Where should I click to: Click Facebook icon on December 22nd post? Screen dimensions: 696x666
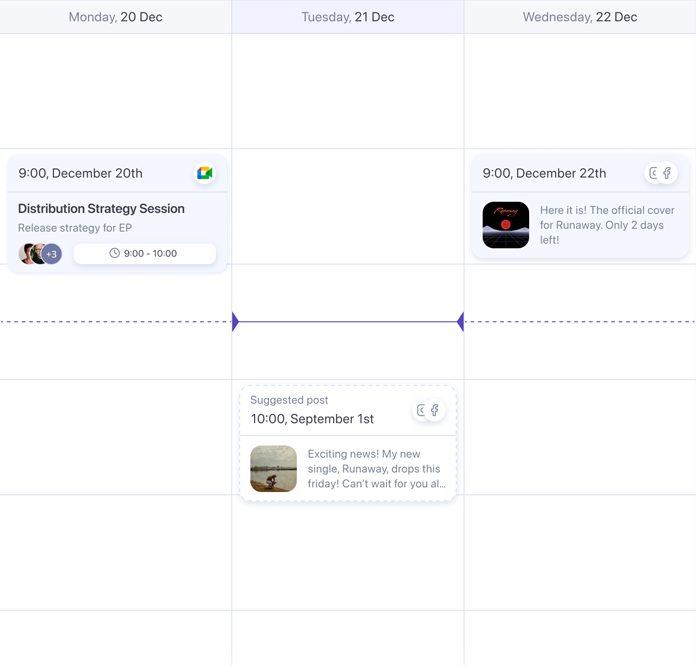click(667, 173)
